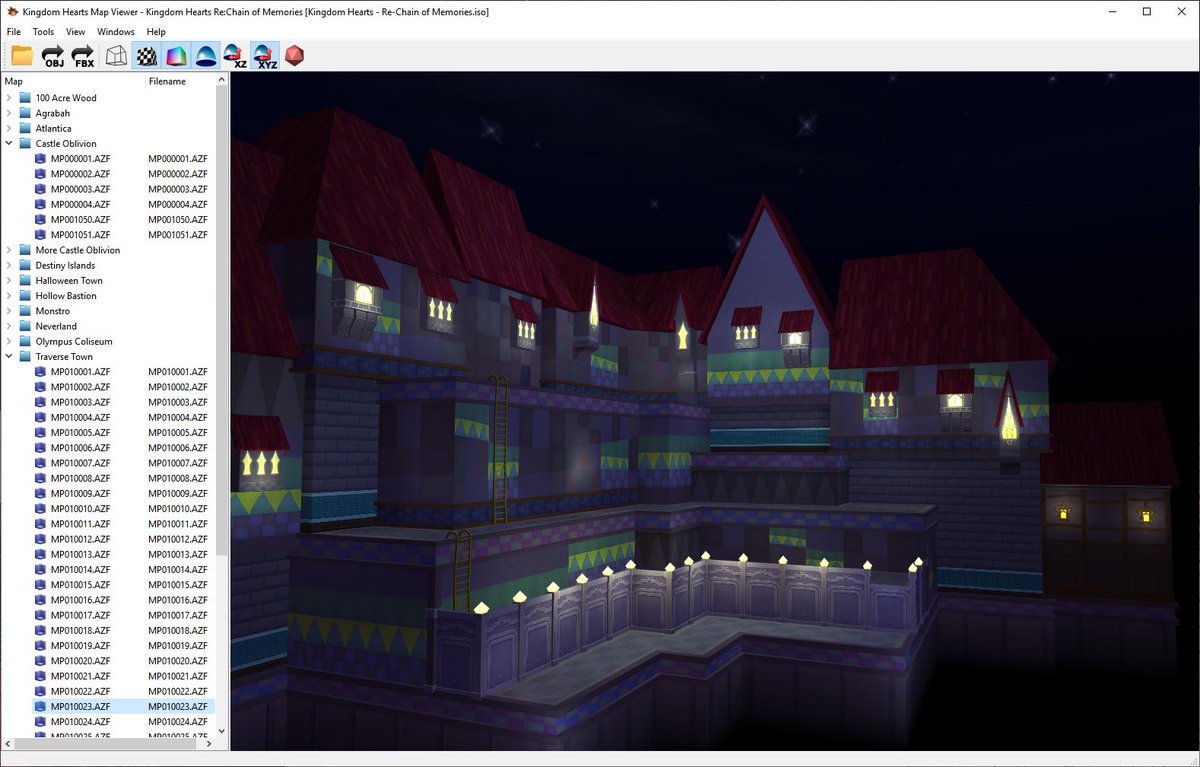Toggle the blue skydome button
1200x767 pixels.
[206, 55]
